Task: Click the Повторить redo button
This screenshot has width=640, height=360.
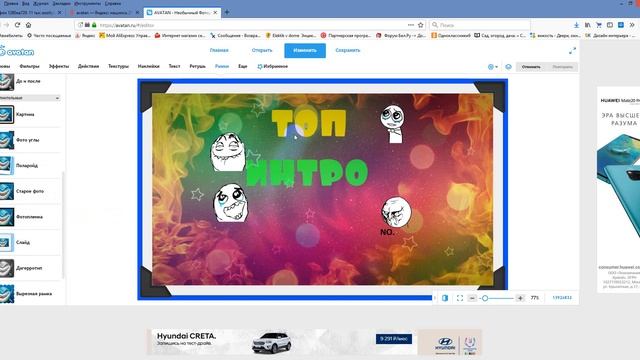Action: [562, 67]
